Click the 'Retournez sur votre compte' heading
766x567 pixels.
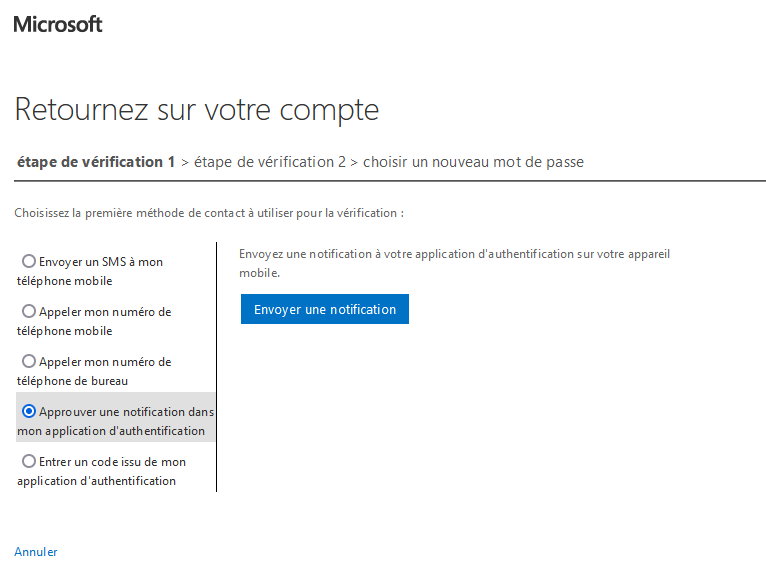coord(197,110)
